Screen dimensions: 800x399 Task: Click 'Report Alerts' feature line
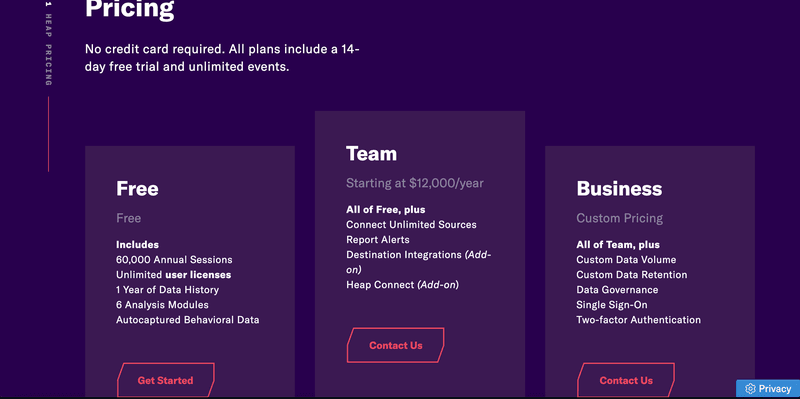click(378, 240)
